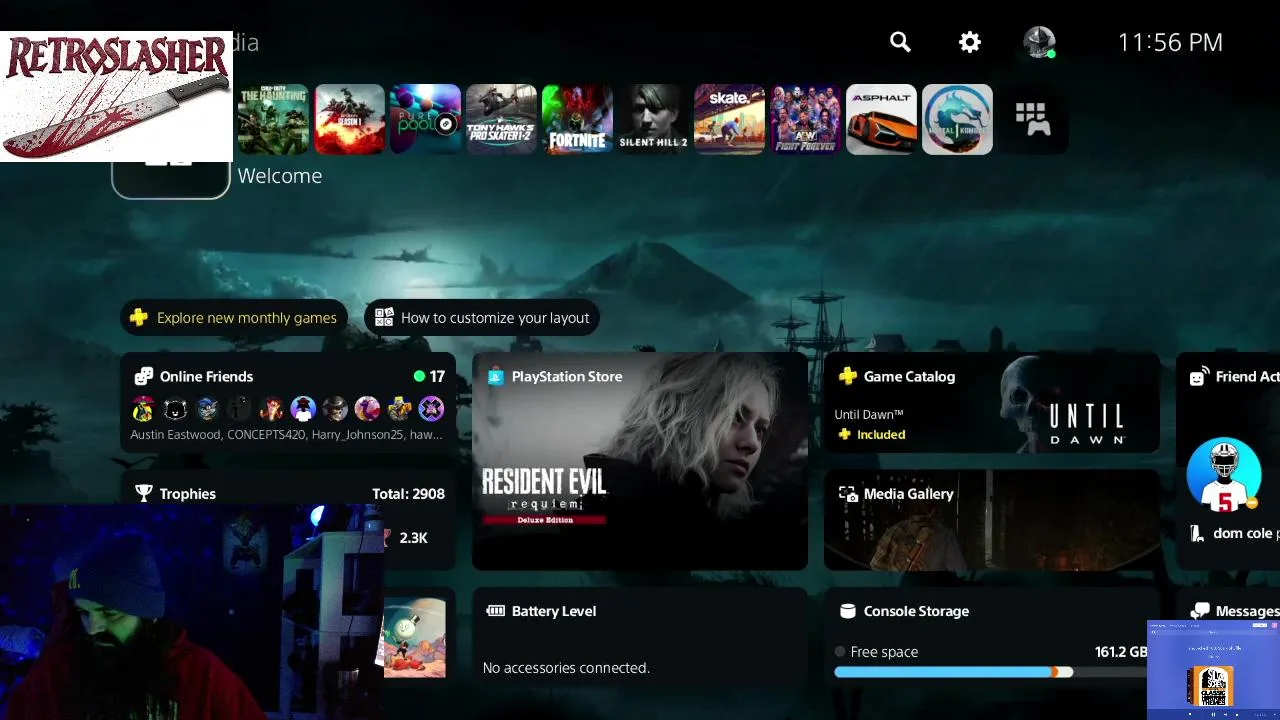The image size is (1280, 720).
Task: Launch the Call of Duty Season 1 tile
Action: tap(350, 119)
